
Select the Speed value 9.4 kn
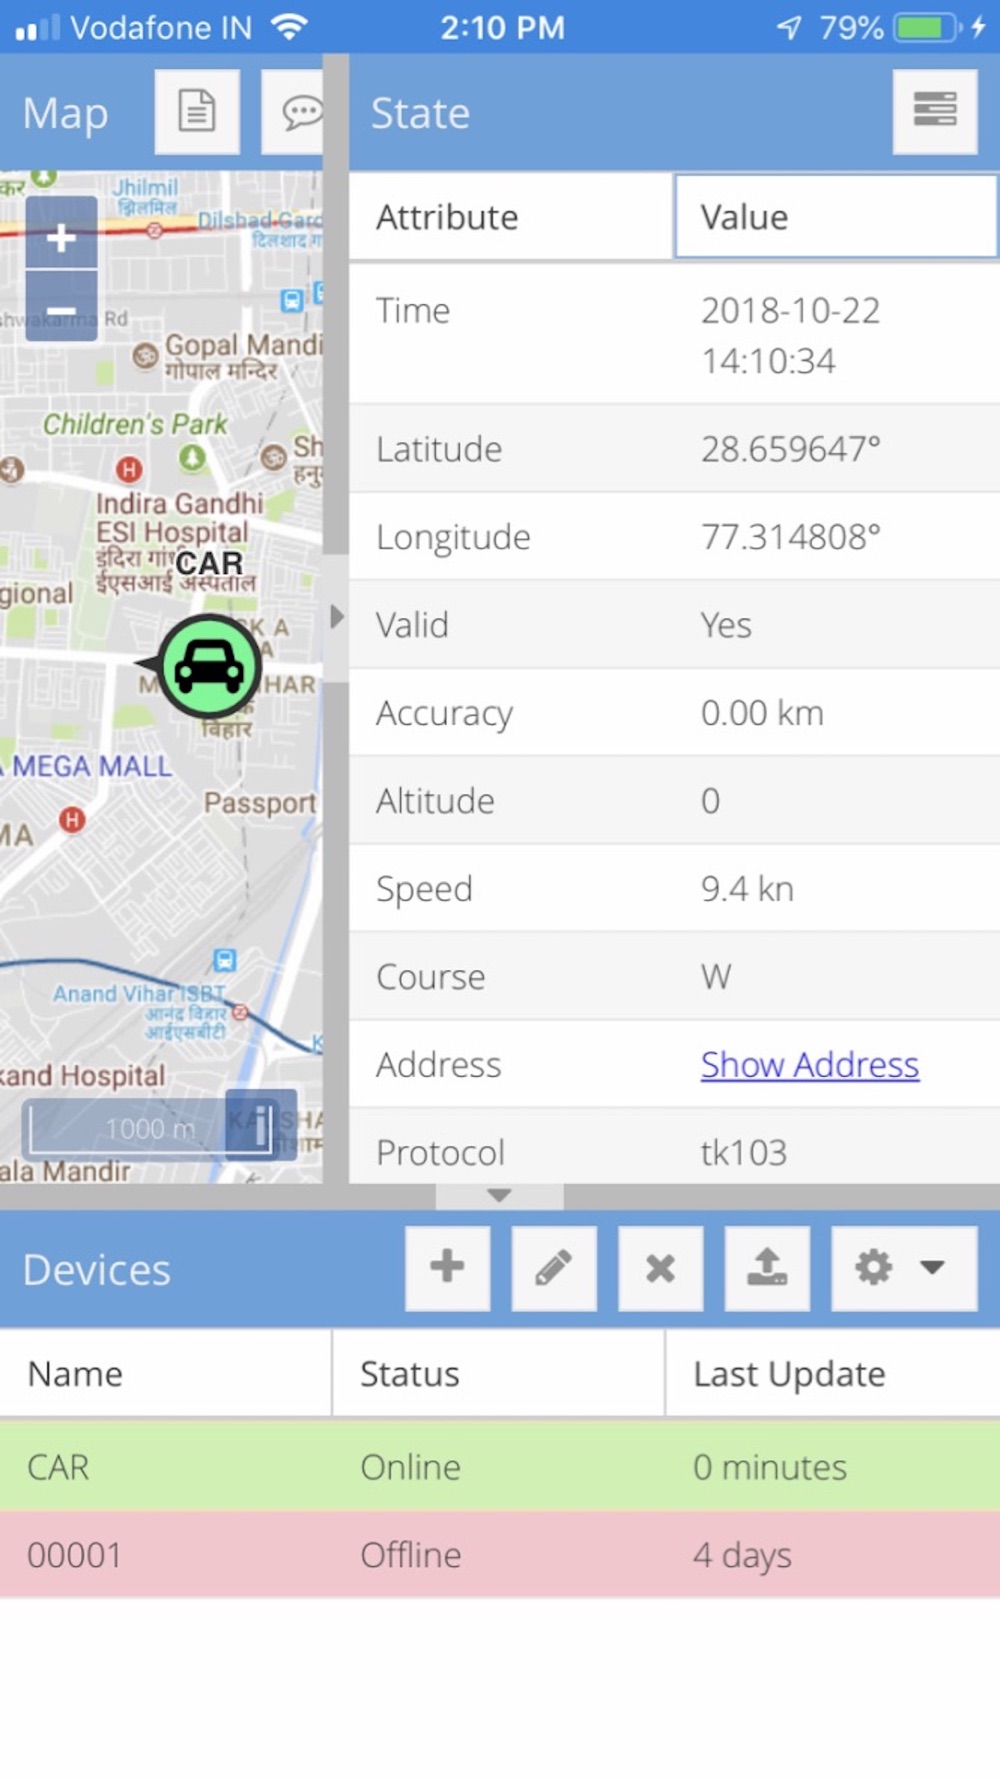747,889
